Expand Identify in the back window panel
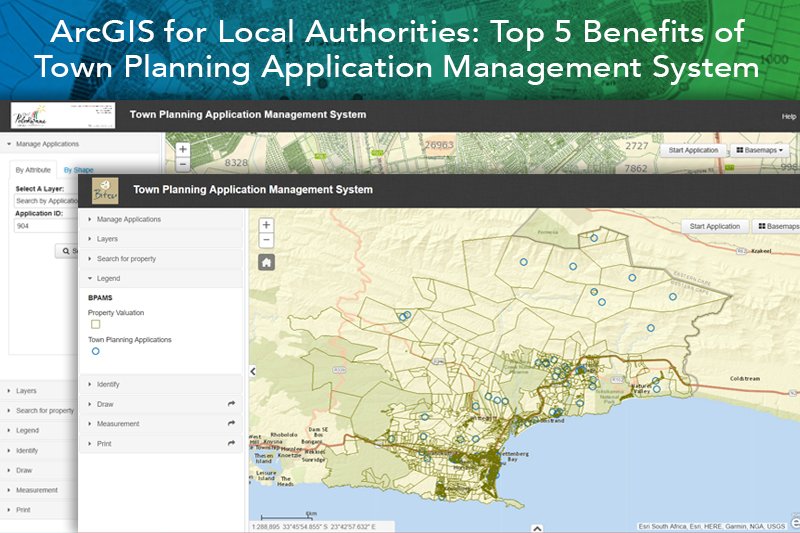The width and height of the screenshot is (800, 533). point(39,450)
